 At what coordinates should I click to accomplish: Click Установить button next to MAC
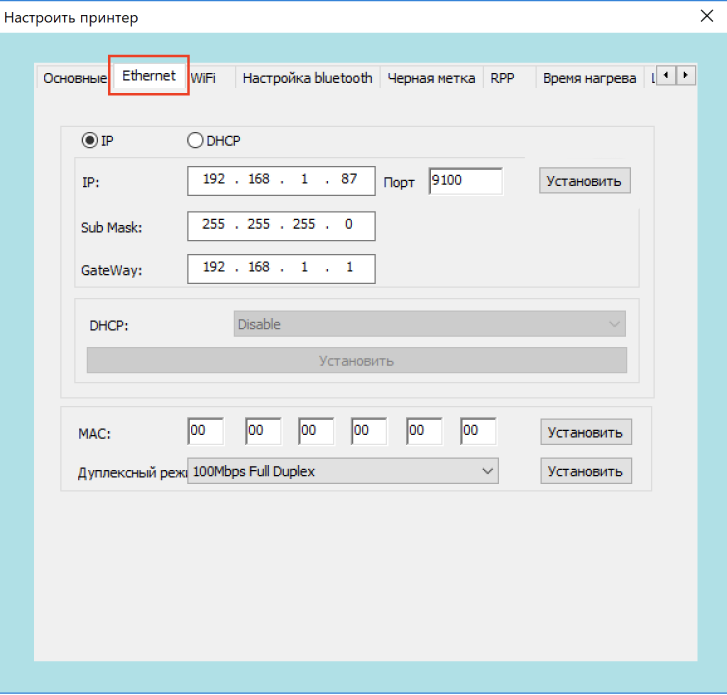point(585,432)
